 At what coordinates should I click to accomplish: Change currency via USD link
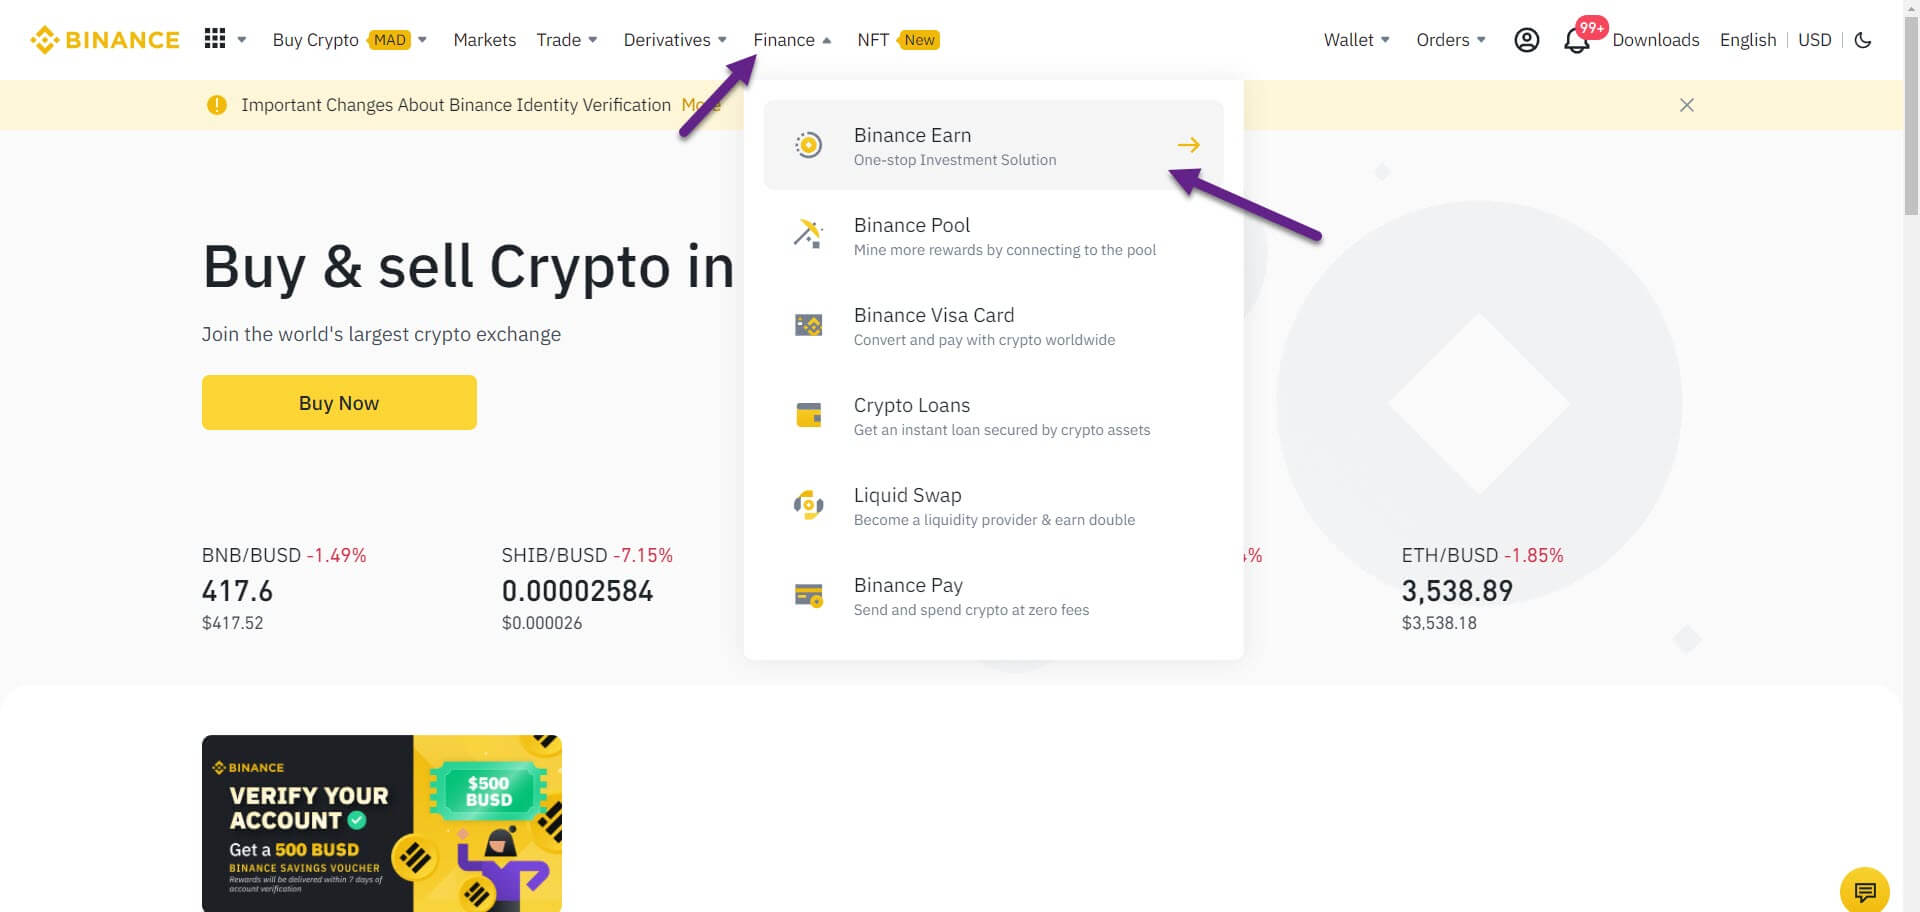point(1814,40)
